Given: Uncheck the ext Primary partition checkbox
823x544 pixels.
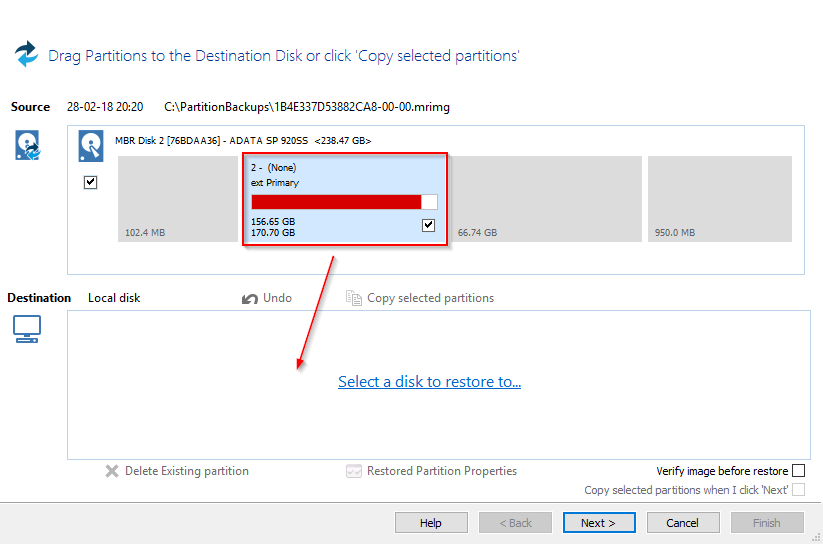Looking at the screenshot, I should coord(429,225).
